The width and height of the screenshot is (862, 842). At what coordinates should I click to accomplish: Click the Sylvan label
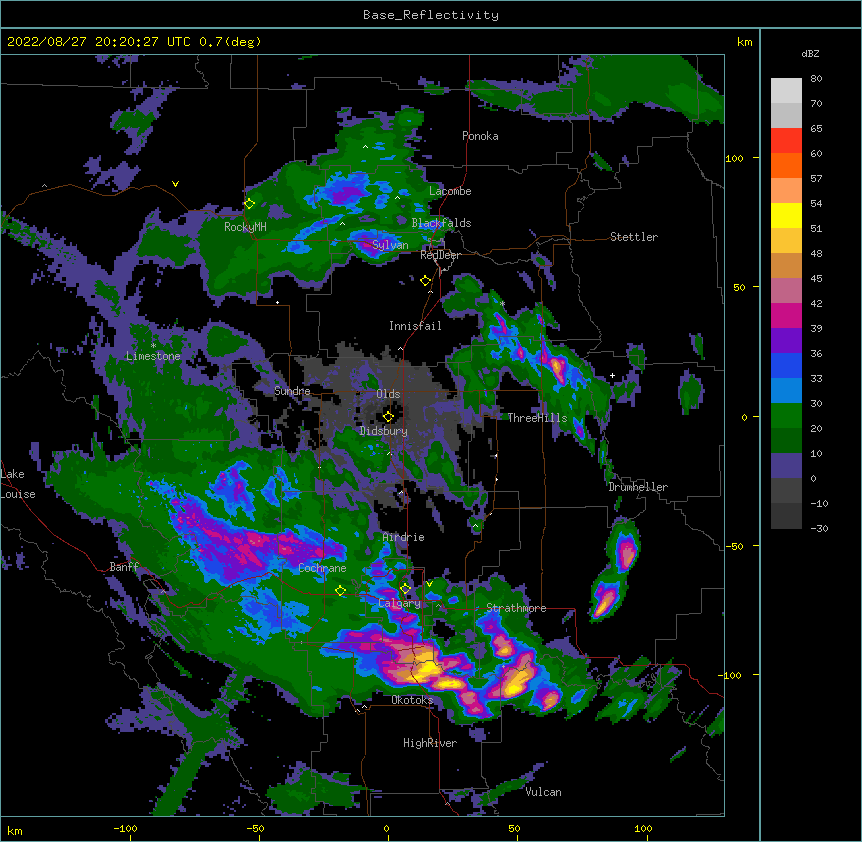coord(390,245)
